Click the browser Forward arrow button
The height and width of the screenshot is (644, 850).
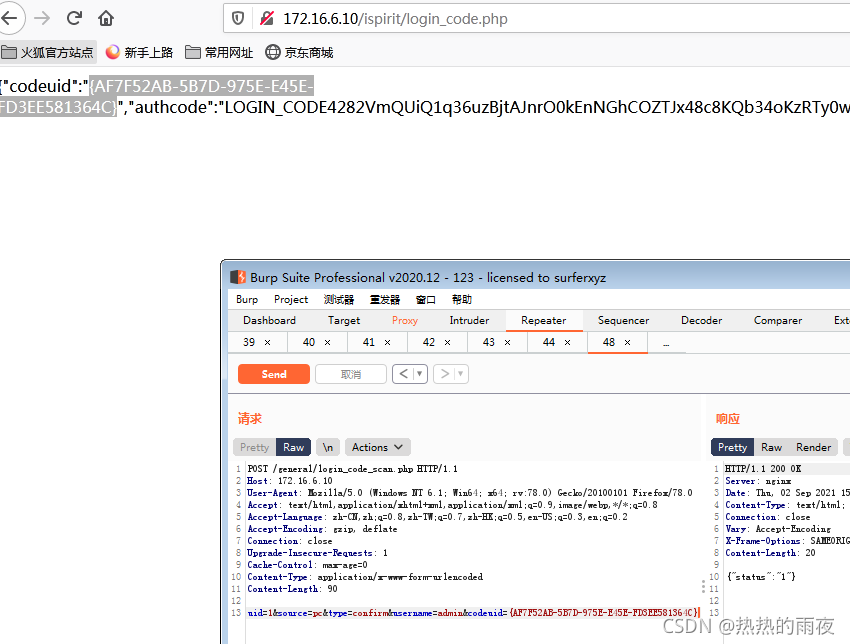click(x=42, y=18)
